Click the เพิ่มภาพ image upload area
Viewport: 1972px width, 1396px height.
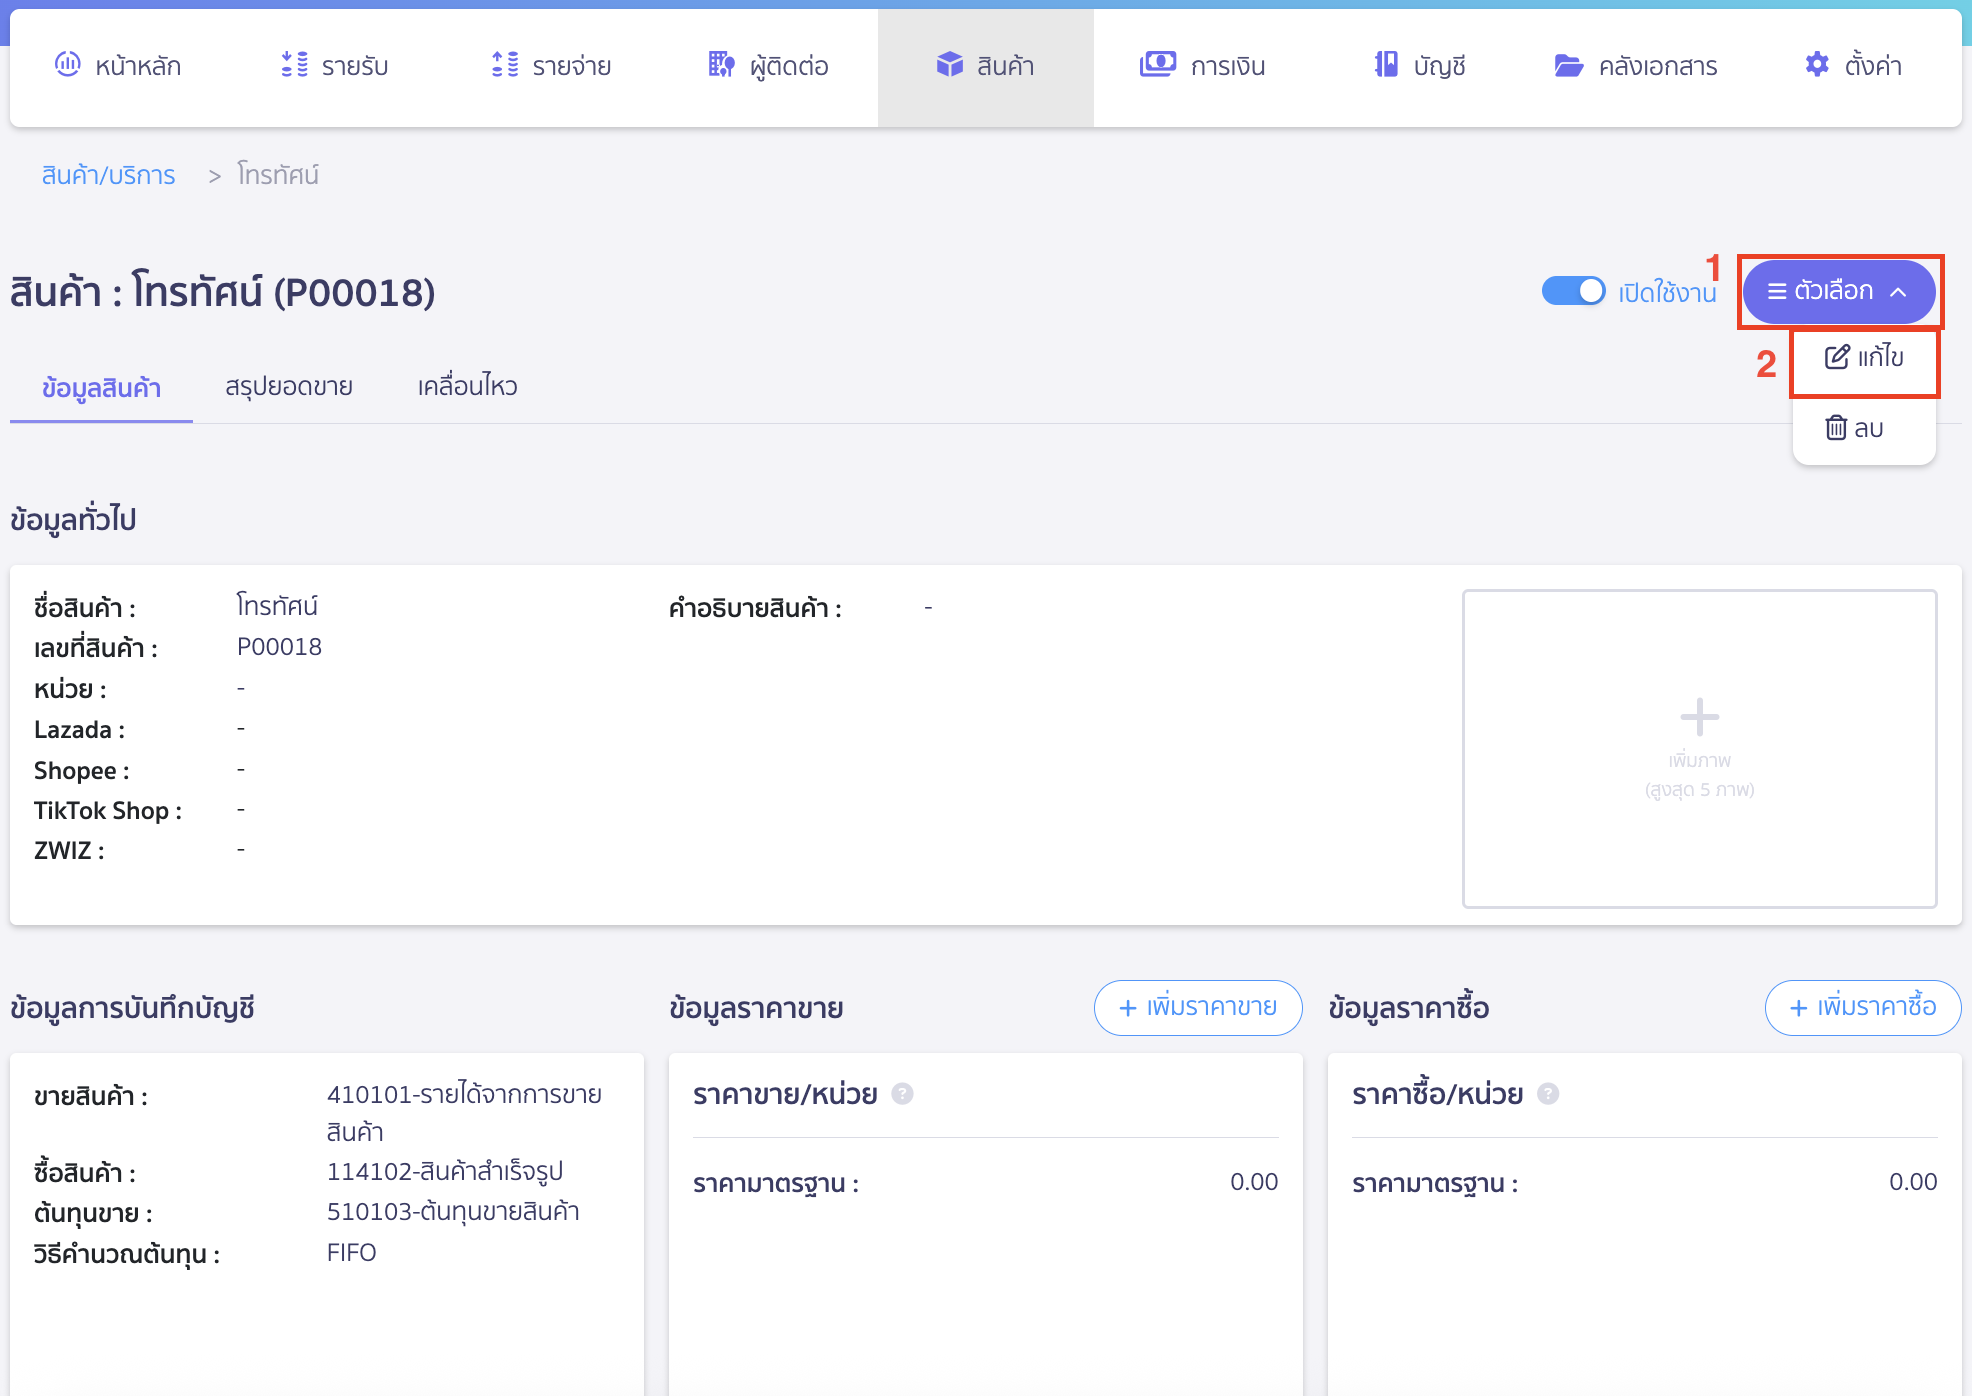click(1698, 747)
